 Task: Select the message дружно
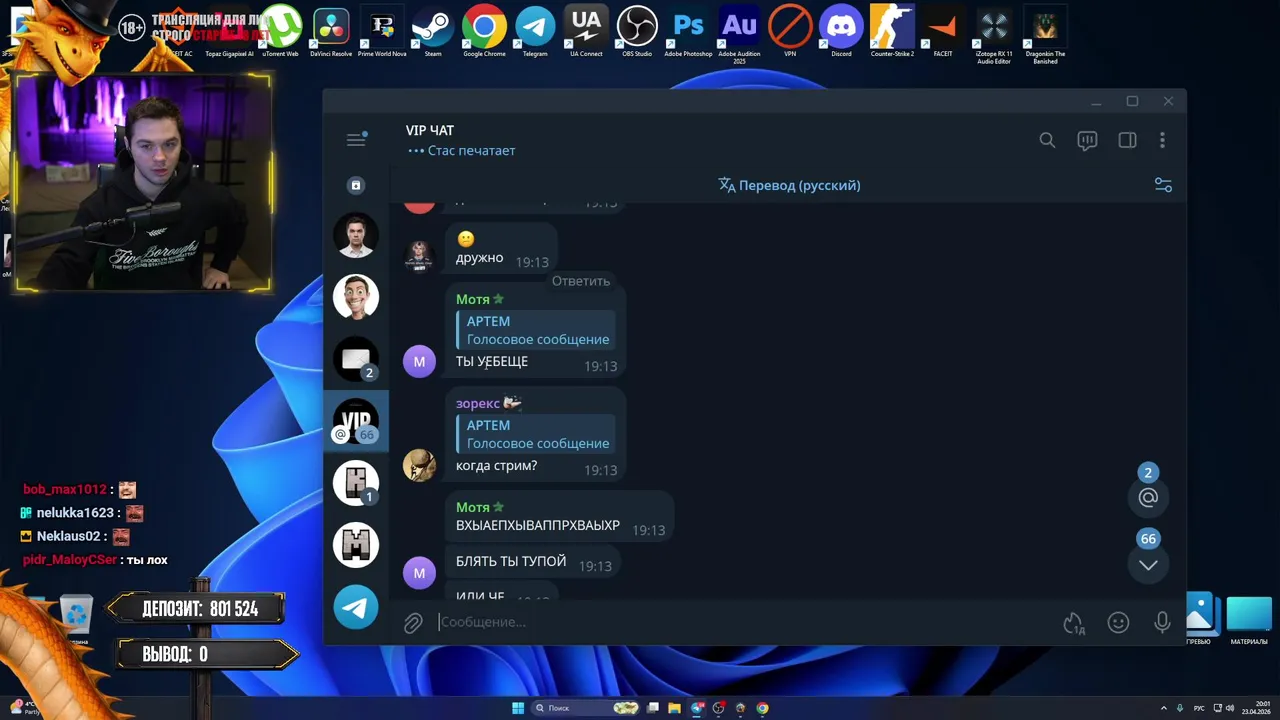(479, 258)
